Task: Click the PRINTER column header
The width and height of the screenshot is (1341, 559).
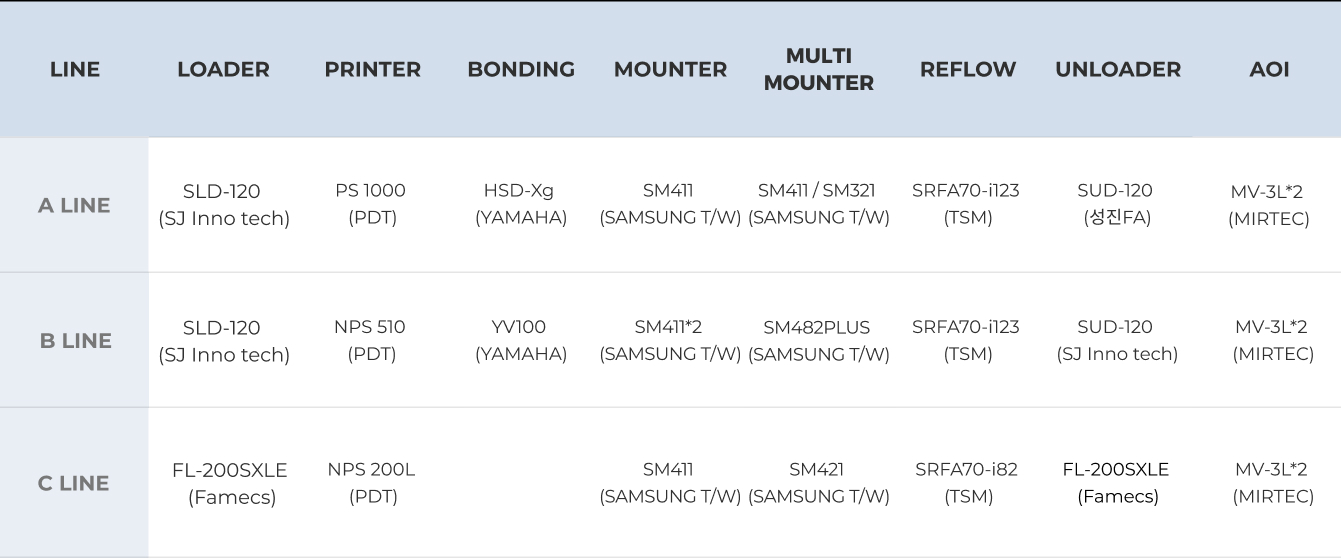Action: point(372,69)
